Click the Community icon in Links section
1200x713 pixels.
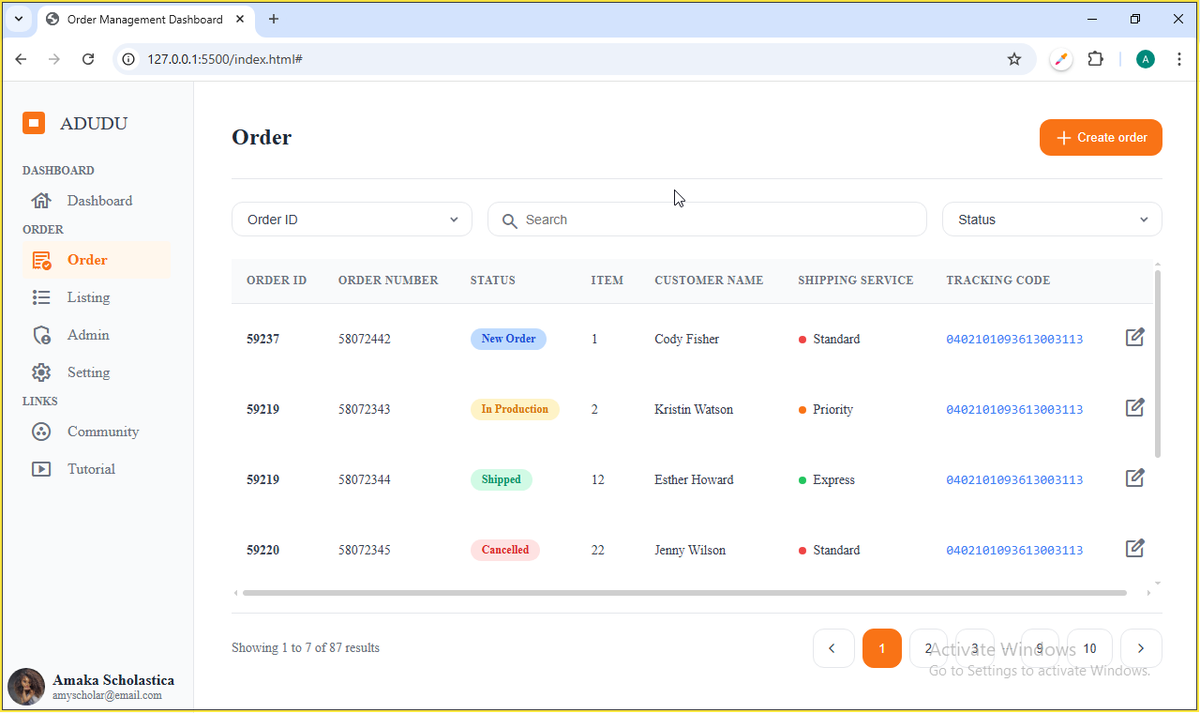pos(41,431)
